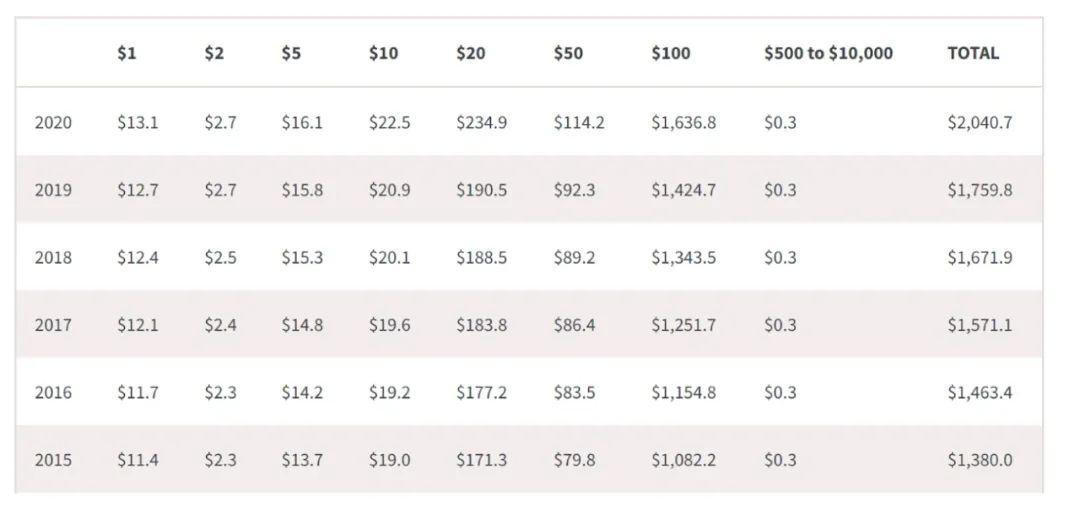Select the 2015 row label
The height and width of the screenshot is (507, 1080).
(53, 460)
